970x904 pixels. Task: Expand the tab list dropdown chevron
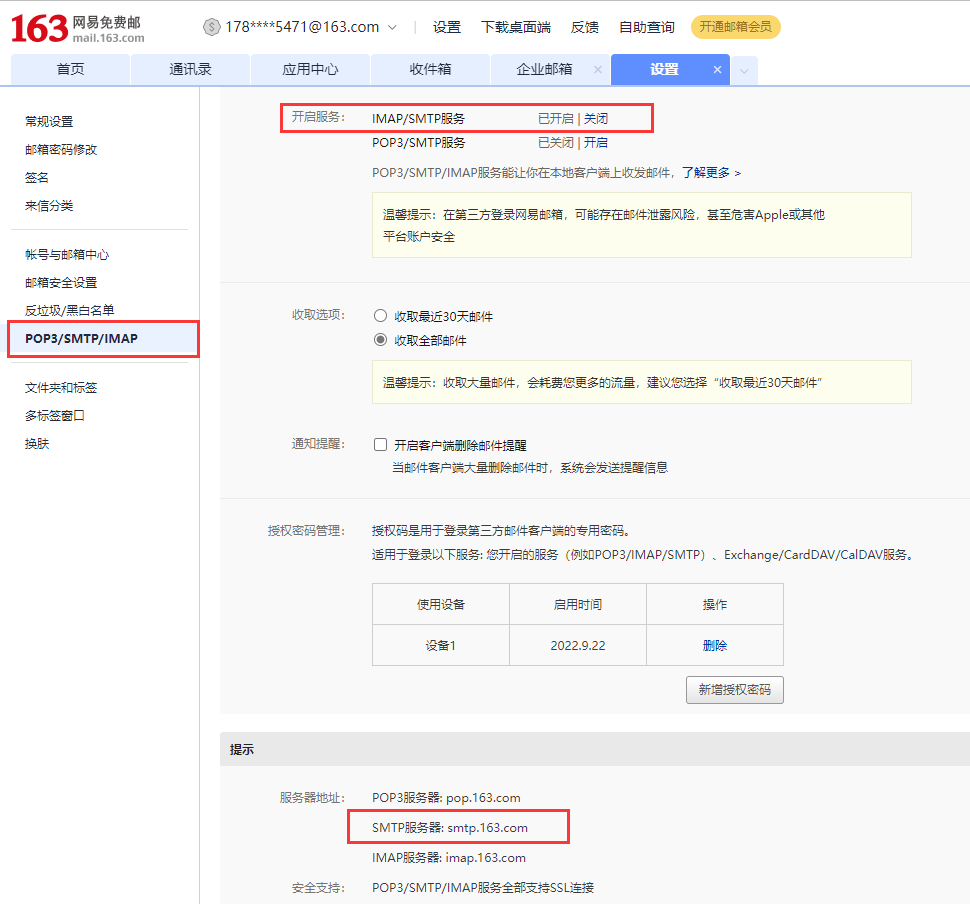[744, 71]
